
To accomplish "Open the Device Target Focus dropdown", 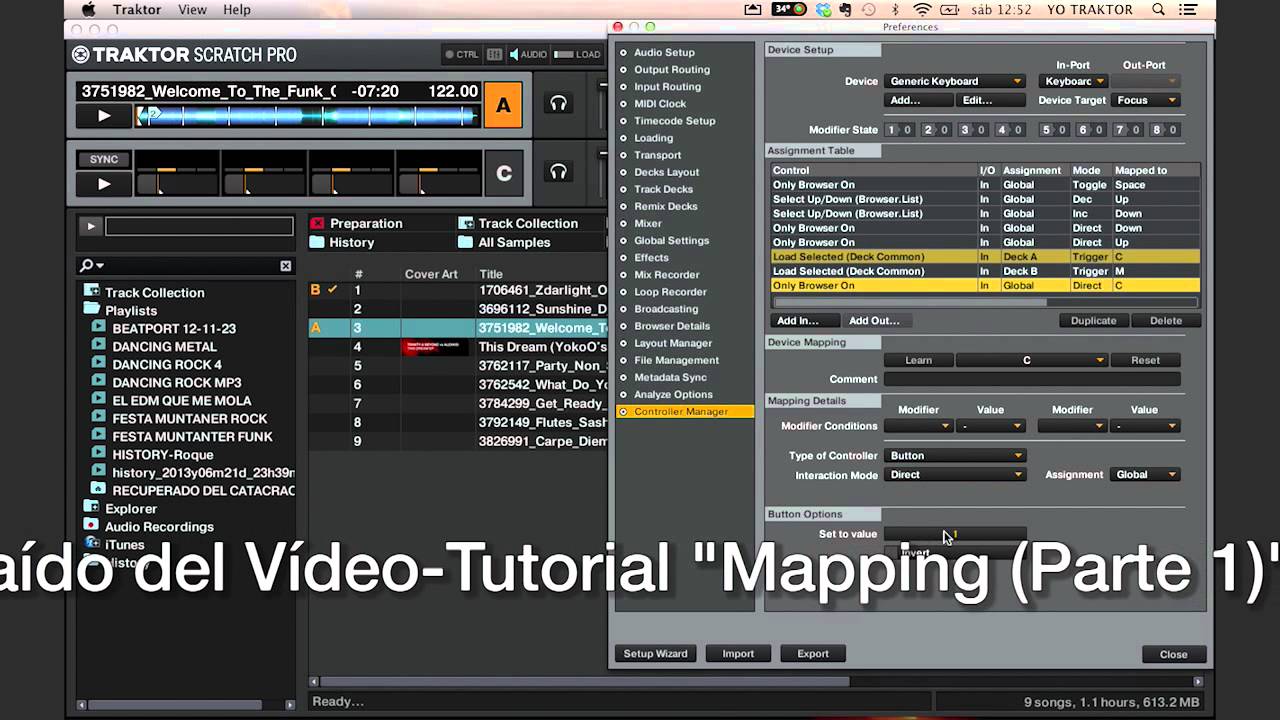I will [1144, 100].
